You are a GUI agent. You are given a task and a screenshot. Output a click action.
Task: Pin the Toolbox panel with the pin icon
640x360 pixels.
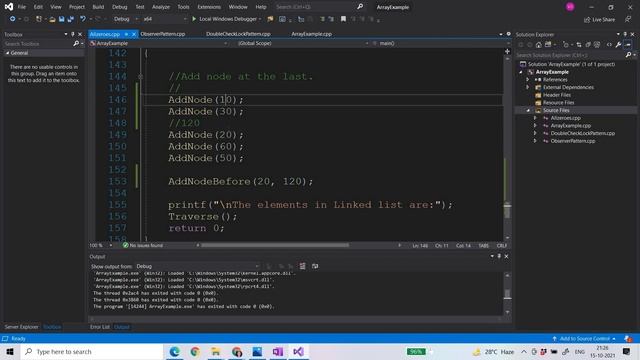tap(73, 34)
